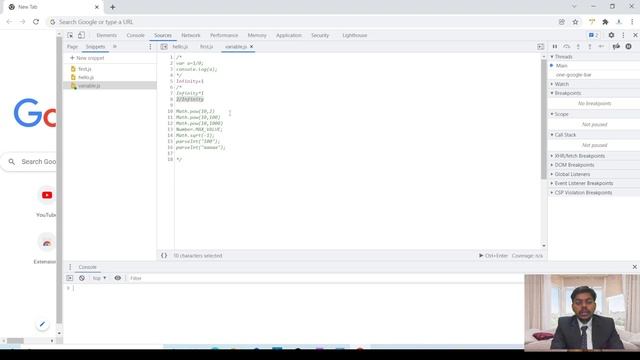Open the Network panel tab
640x360 pixels.
(x=191, y=36)
